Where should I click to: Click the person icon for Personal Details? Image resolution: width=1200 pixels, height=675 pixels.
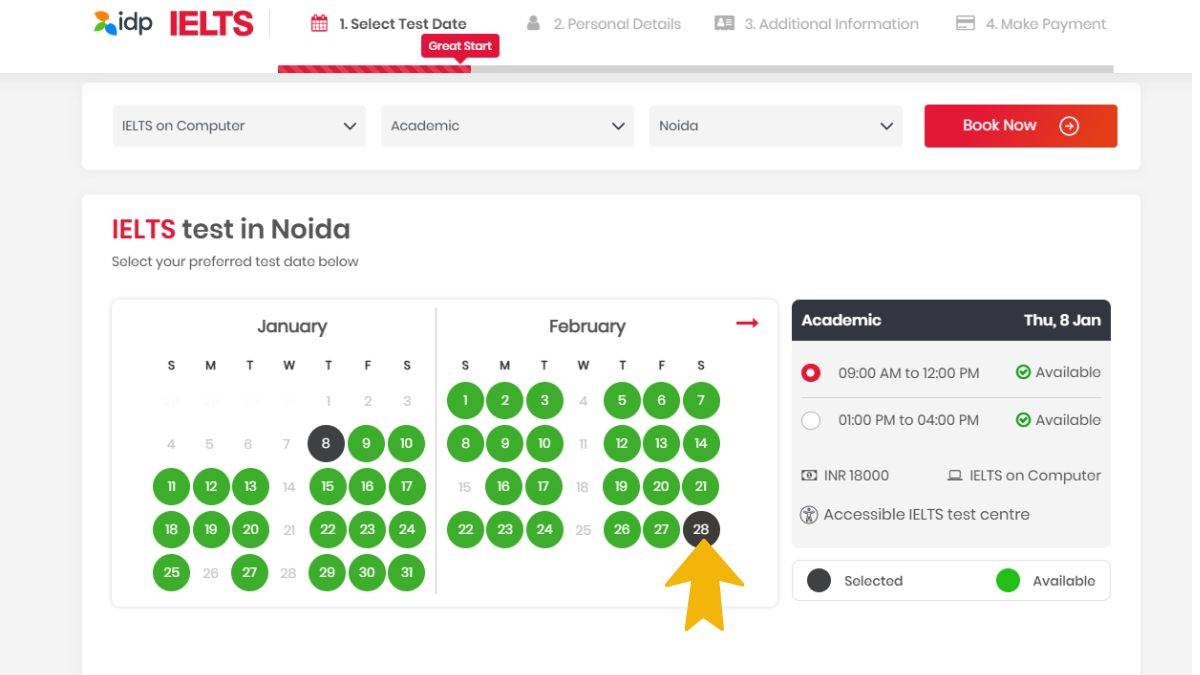click(534, 23)
